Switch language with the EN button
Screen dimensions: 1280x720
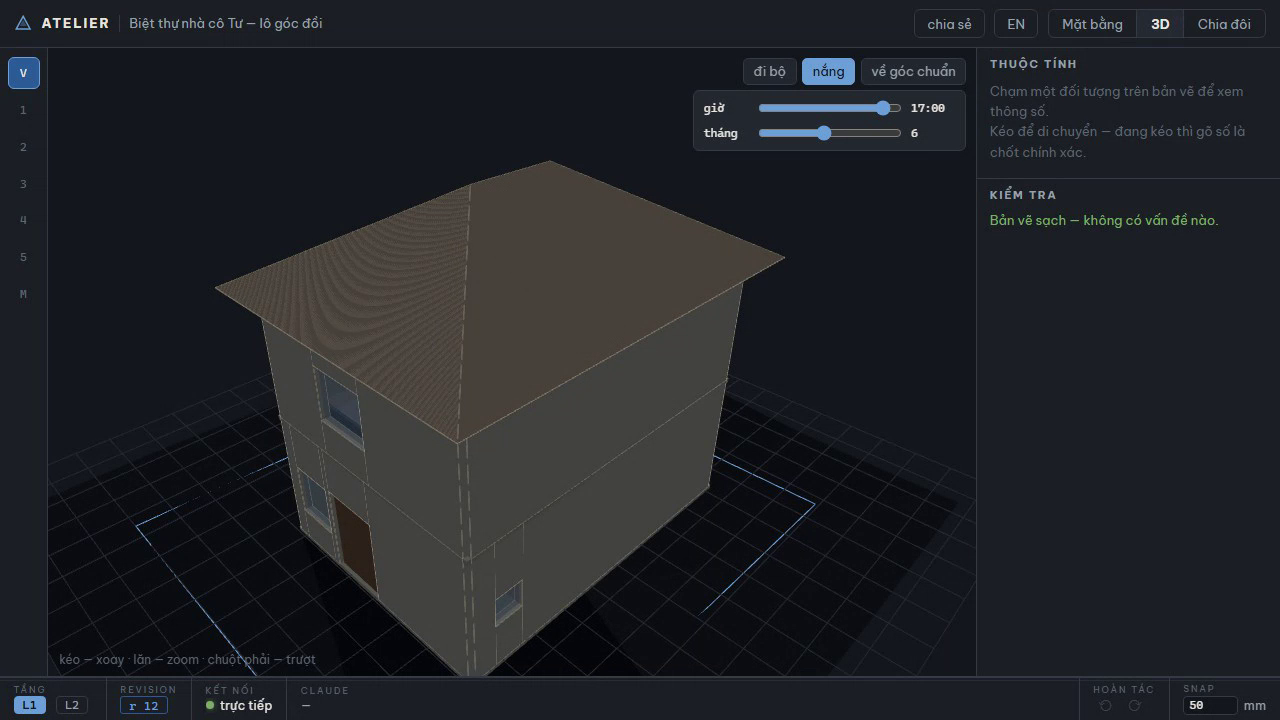[1016, 24]
